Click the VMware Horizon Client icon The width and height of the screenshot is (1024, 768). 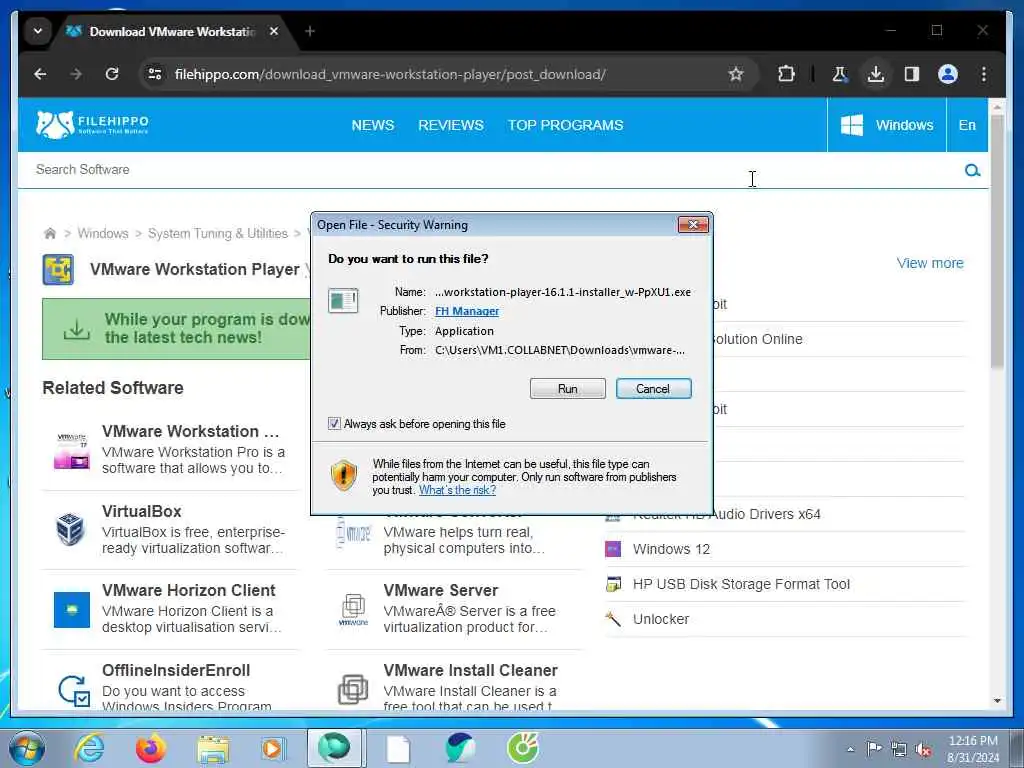click(x=72, y=610)
